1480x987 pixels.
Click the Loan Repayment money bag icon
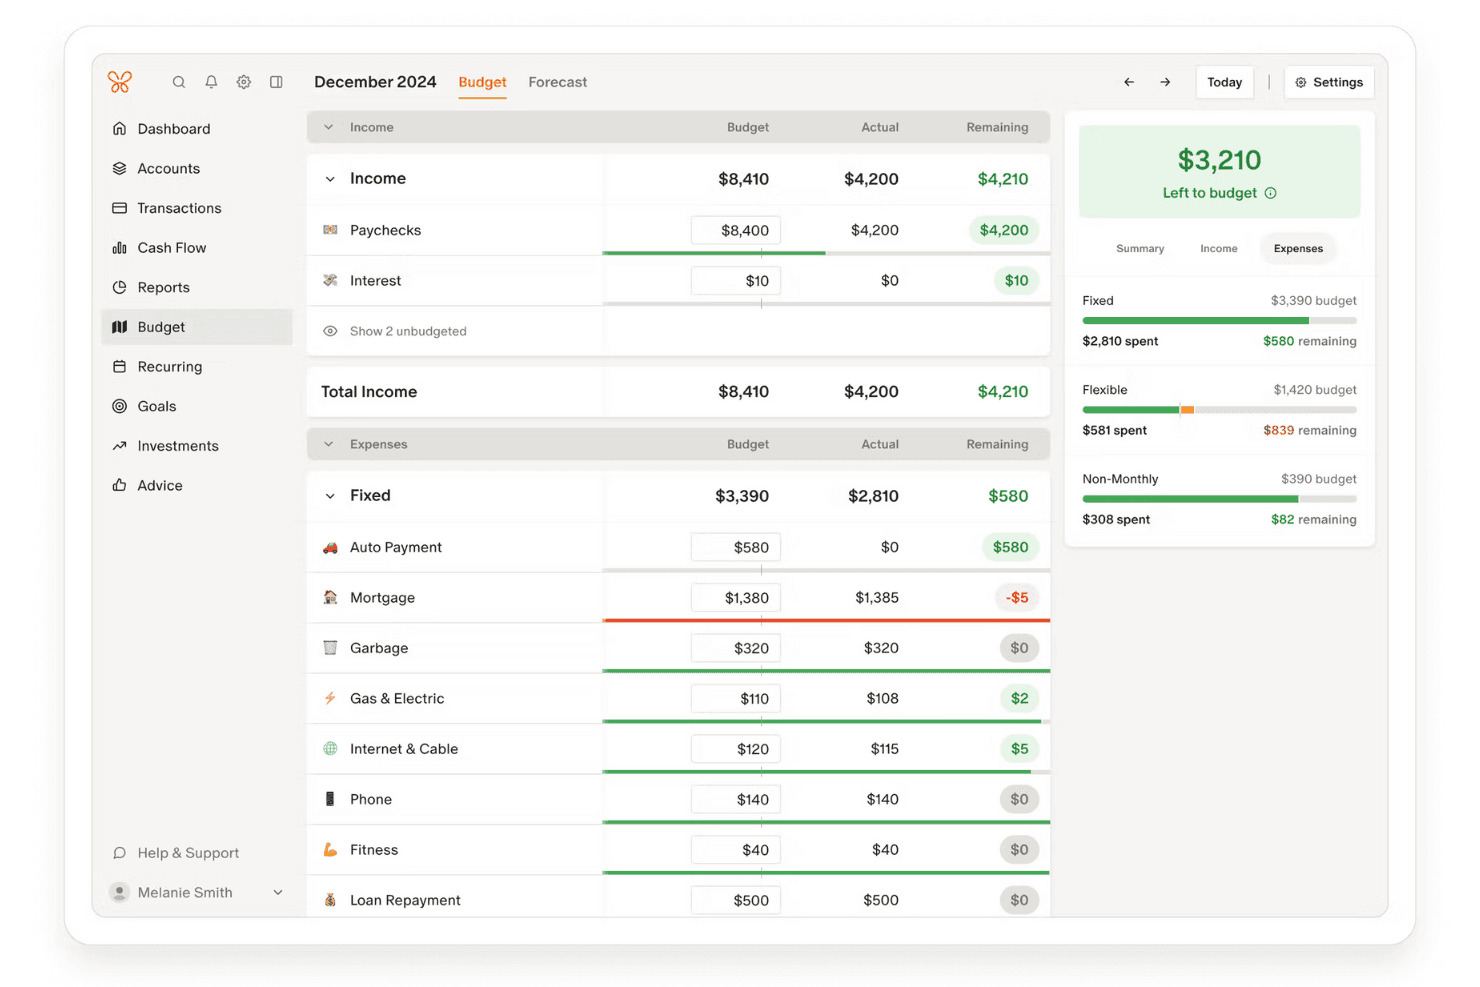[330, 900]
